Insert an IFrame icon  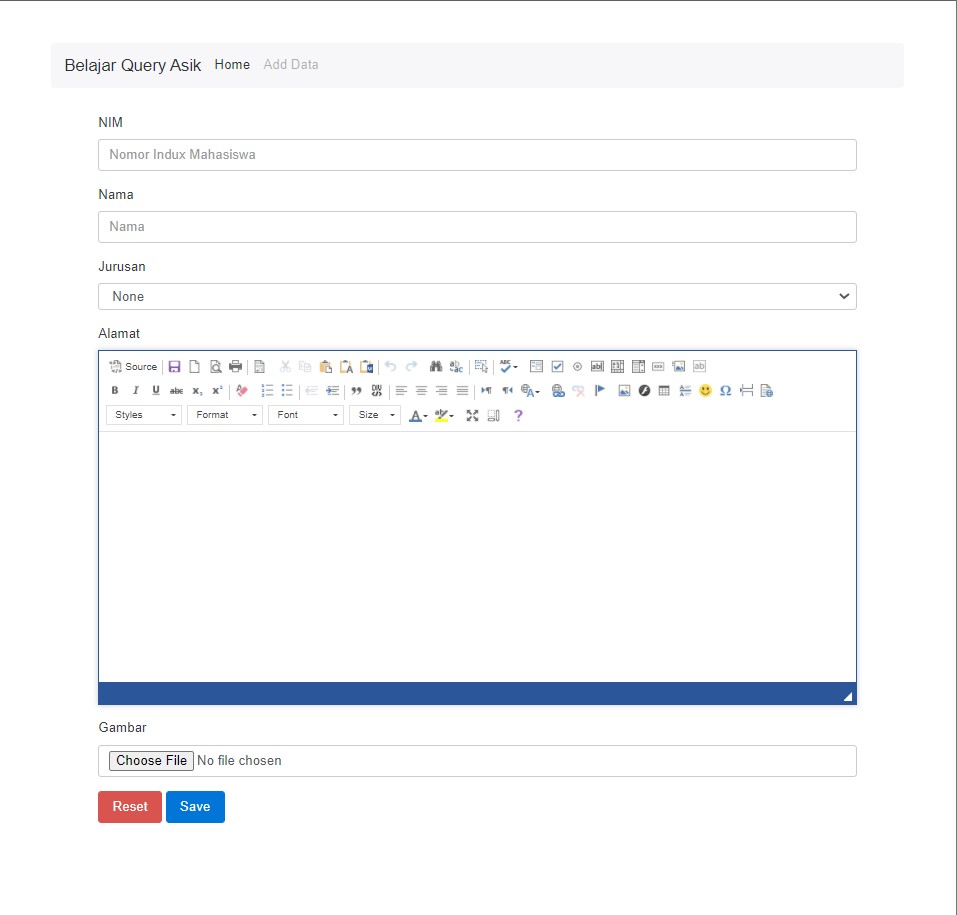coord(767,391)
